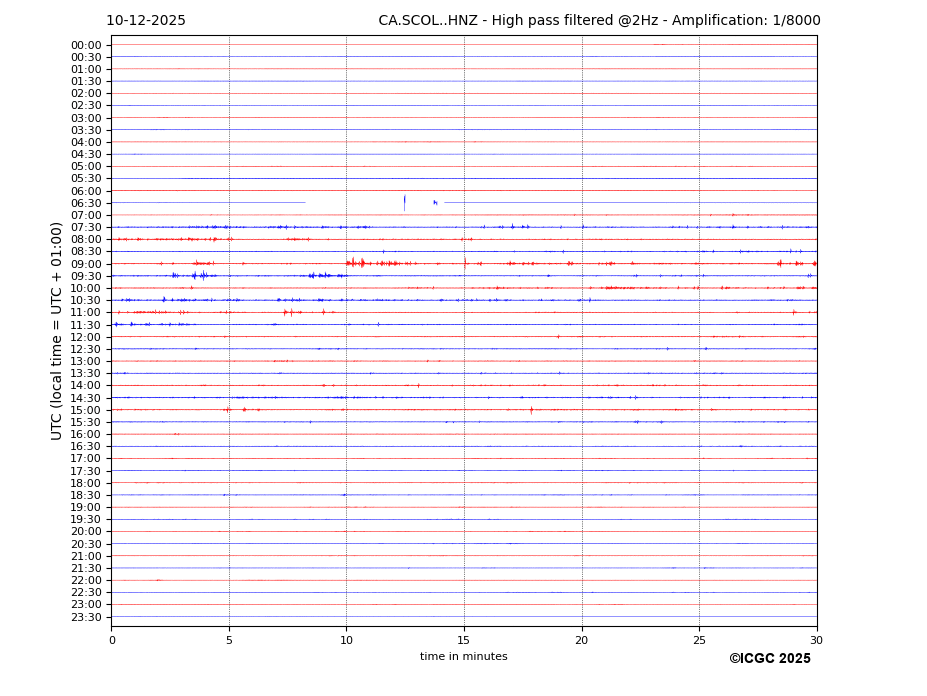
Task: Click the x-axis tick label 15
Action: (464, 640)
